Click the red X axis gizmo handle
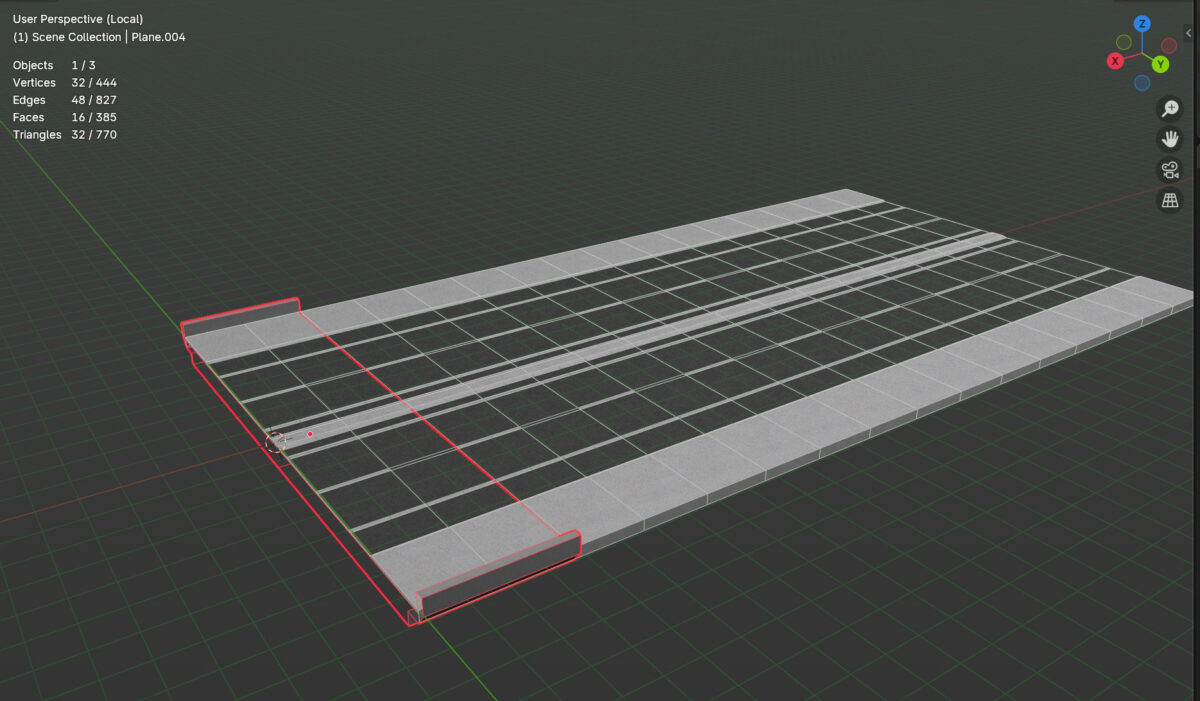Image resolution: width=1200 pixels, height=701 pixels. [1115, 61]
